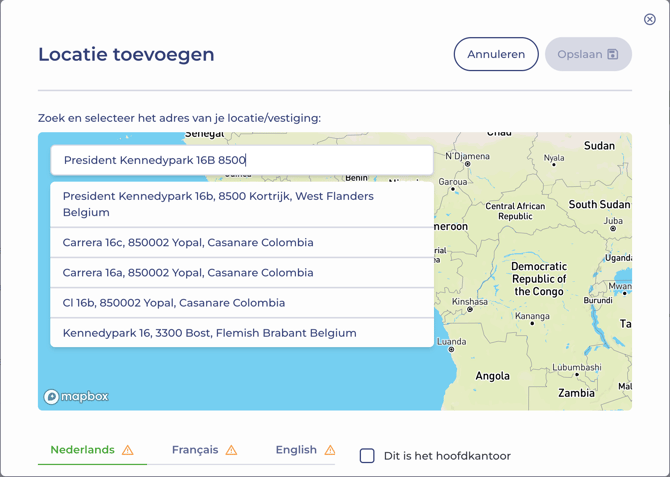Switch to the Nederlands tab

(92, 450)
